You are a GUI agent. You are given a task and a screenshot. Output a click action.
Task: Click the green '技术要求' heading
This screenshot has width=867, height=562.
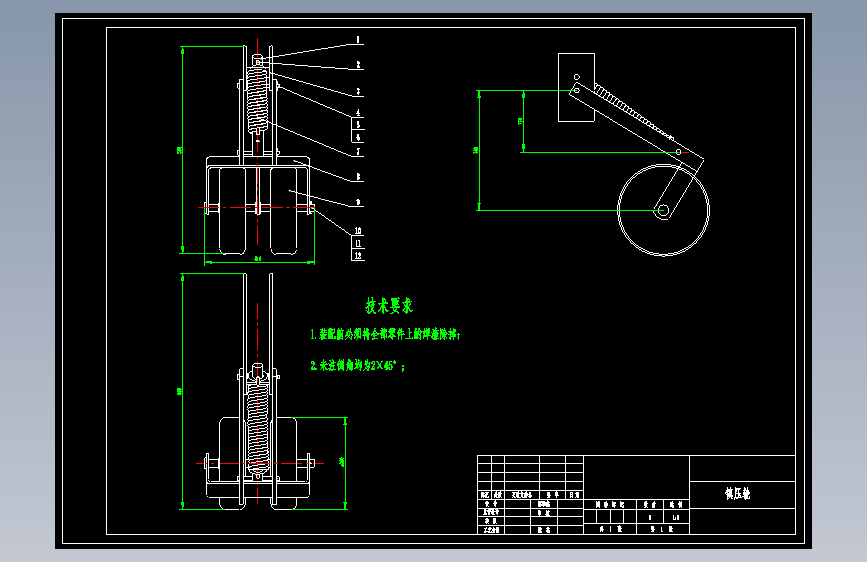coord(389,306)
